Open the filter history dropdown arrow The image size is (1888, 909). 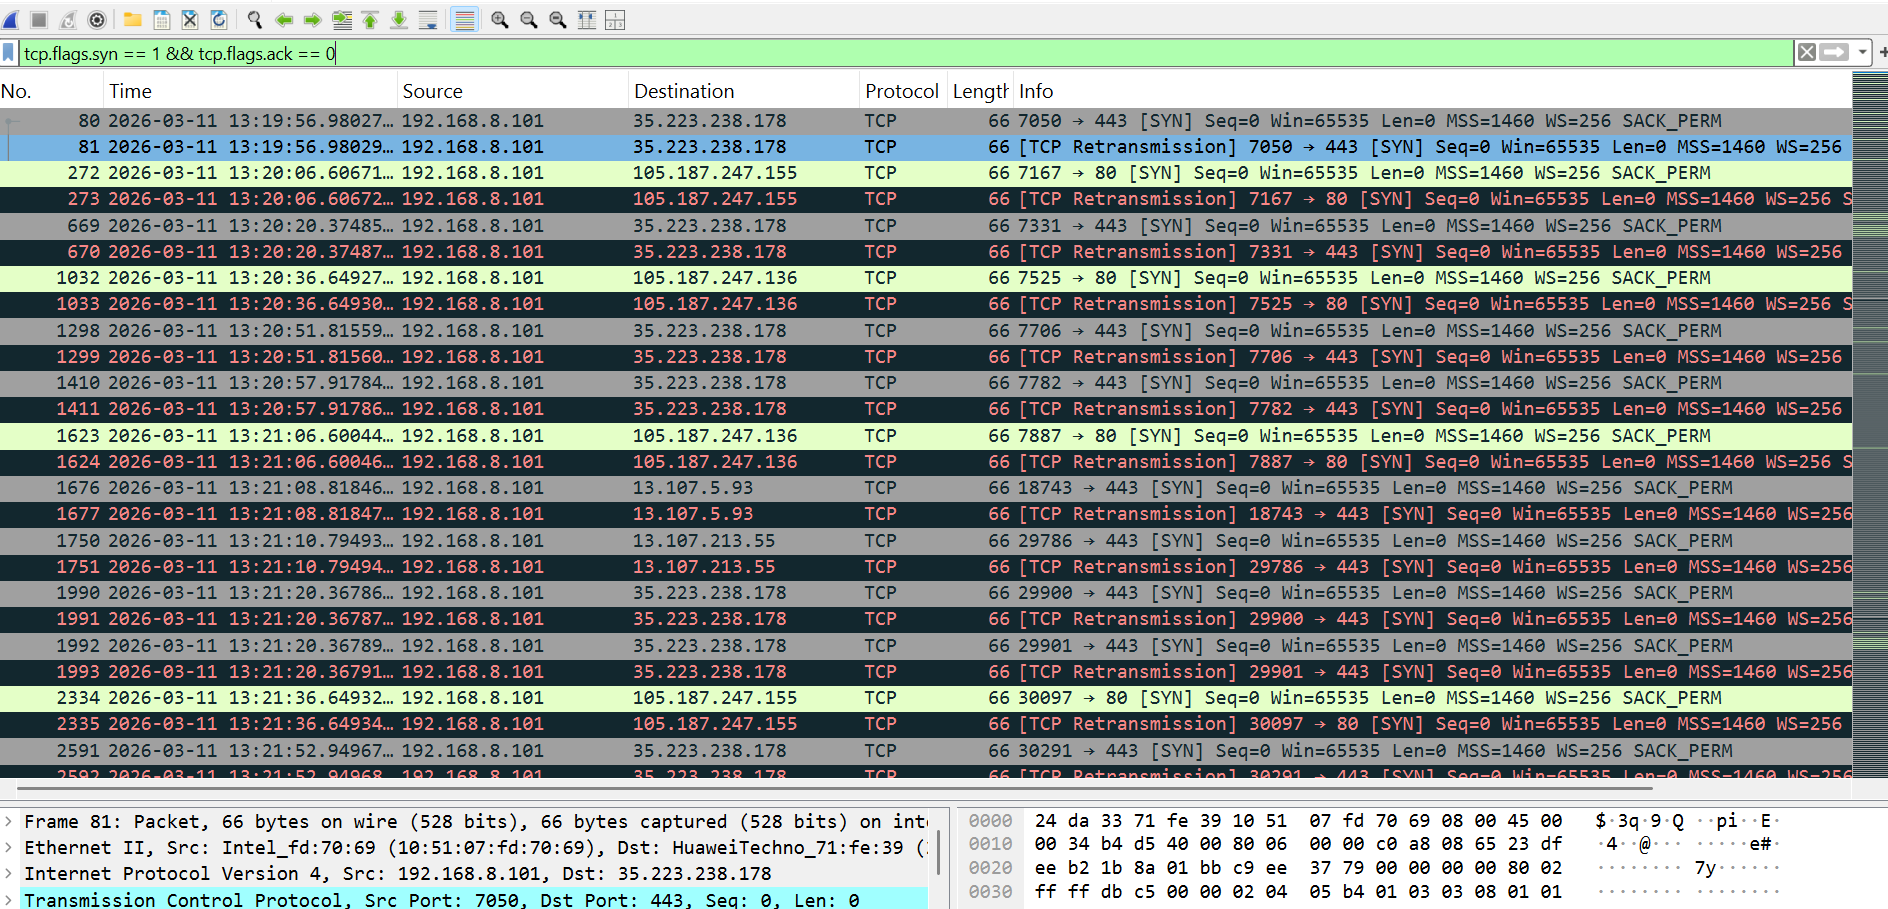1862,53
